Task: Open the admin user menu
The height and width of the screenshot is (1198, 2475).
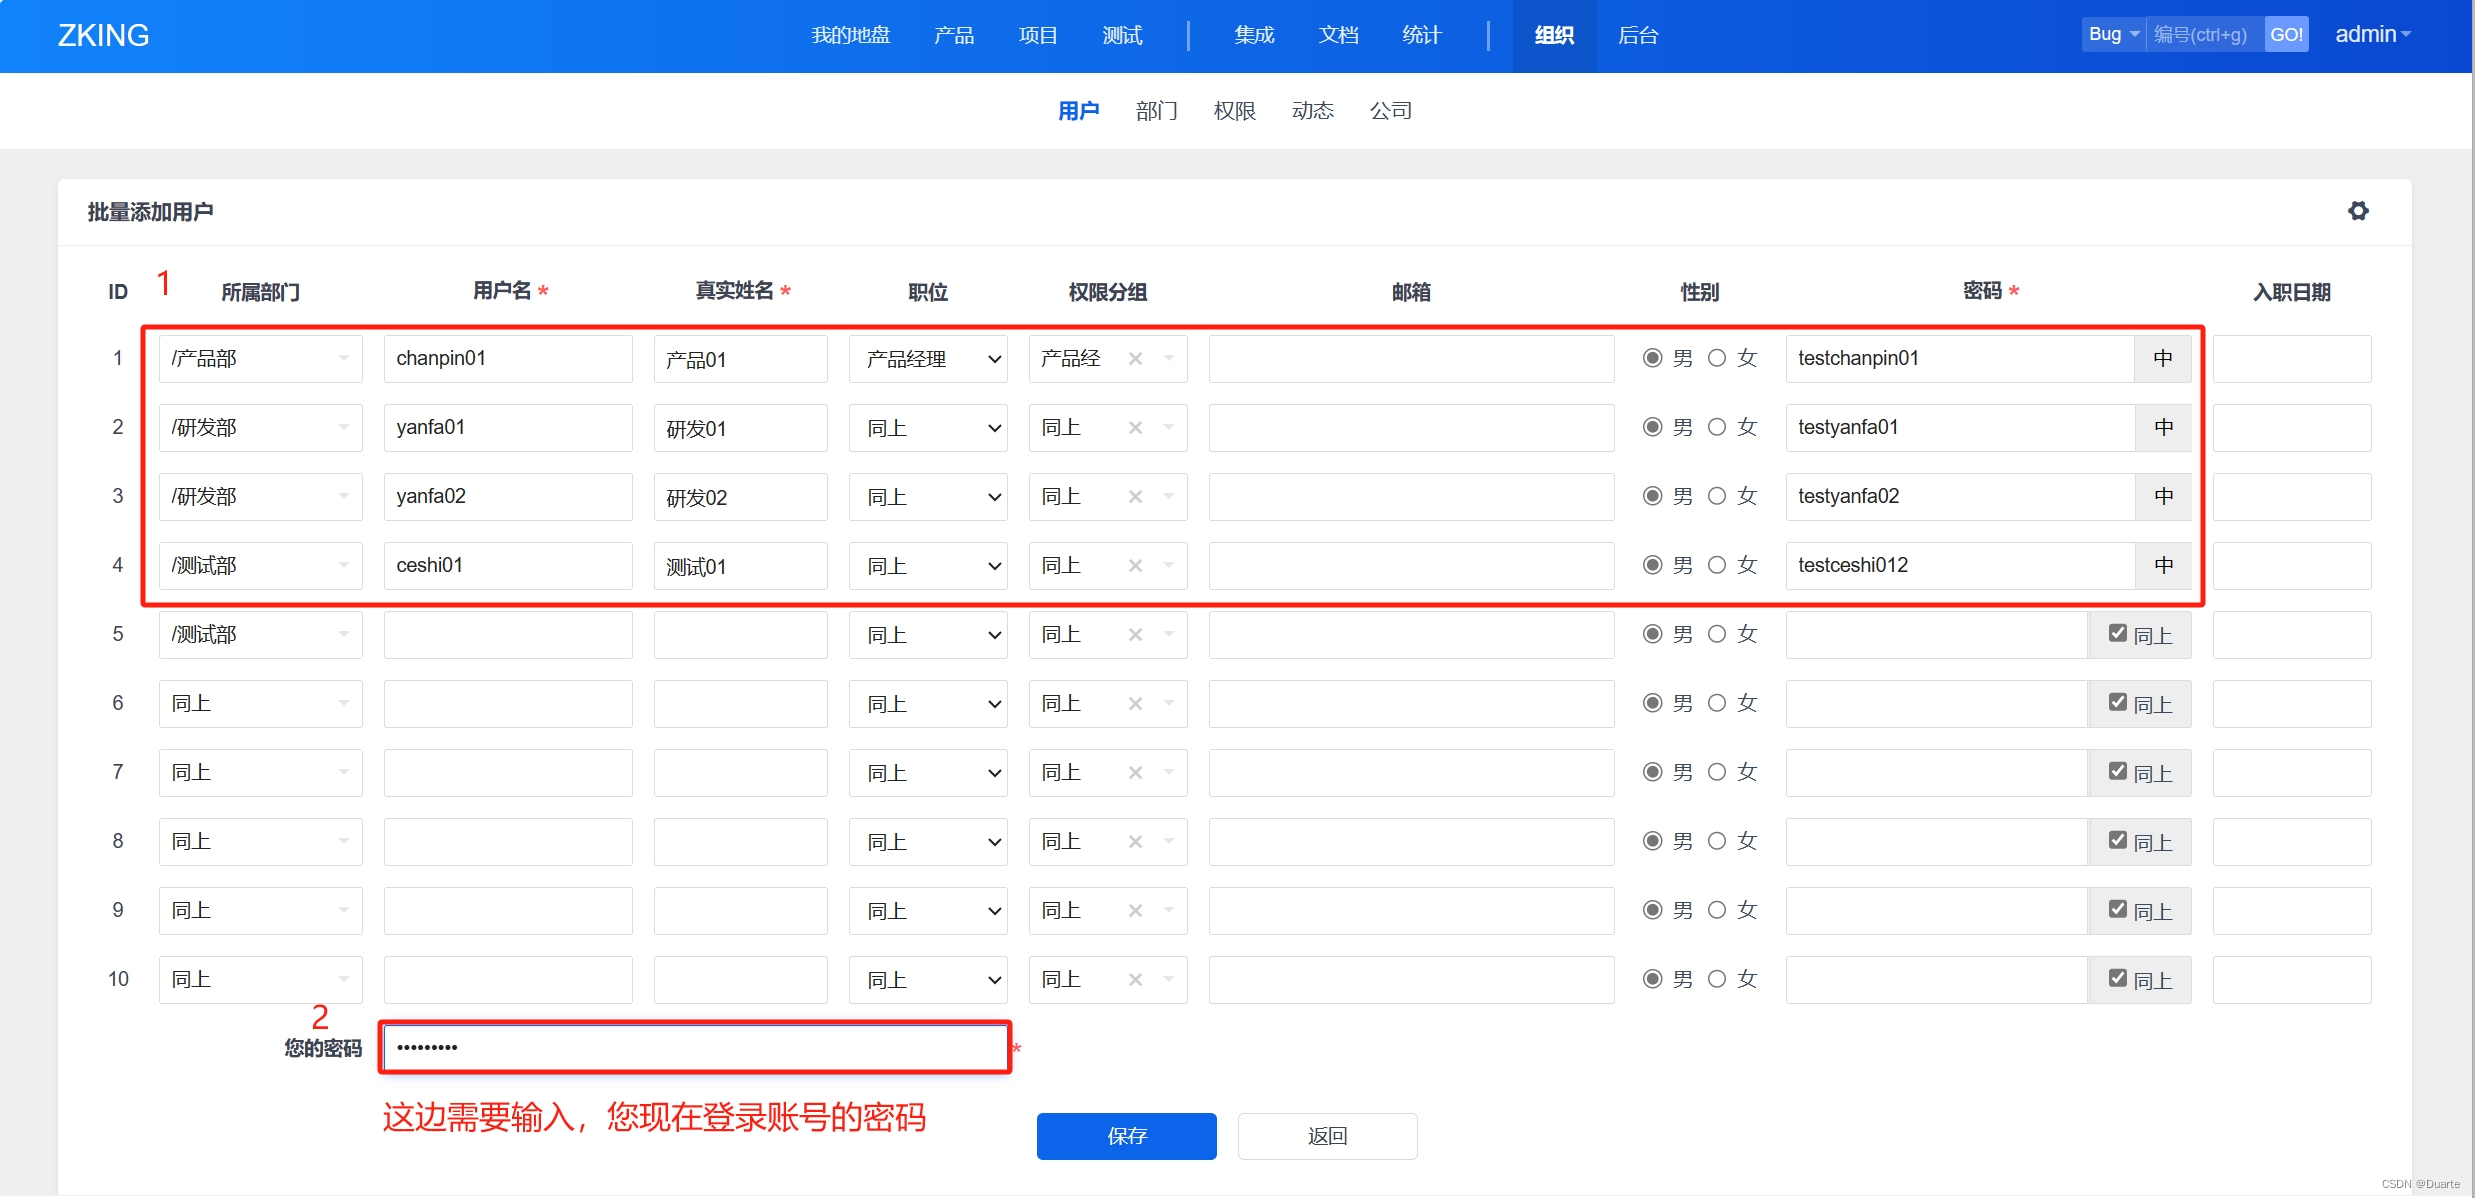Action: coord(2372,34)
